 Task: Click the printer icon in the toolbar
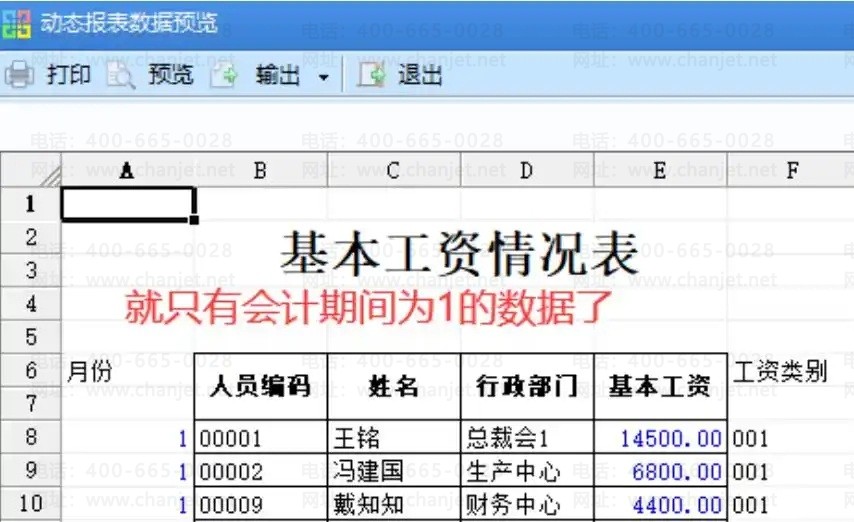click(x=19, y=75)
